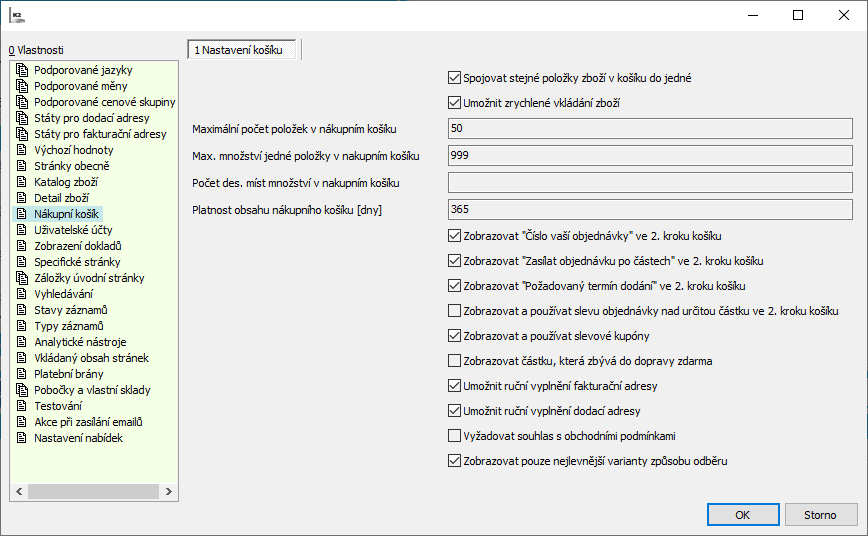Toggle Zobrazovat "Číslo vaší objednávky" checkbox

click(x=454, y=236)
